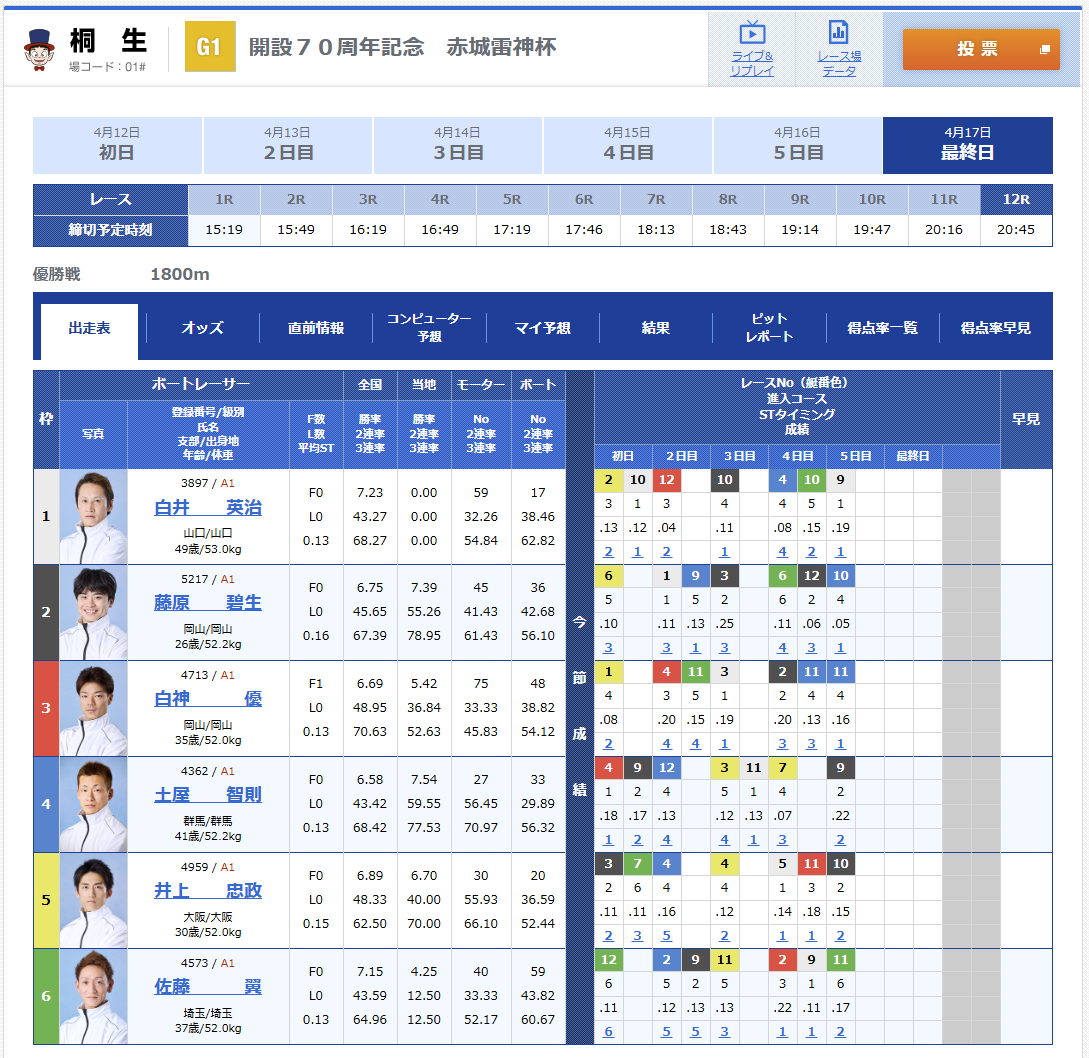Image resolution: width=1089 pixels, height=1058 pixels.
Task: Click yellow race 2 cell in 白井 row
Action: click(608, 479)
